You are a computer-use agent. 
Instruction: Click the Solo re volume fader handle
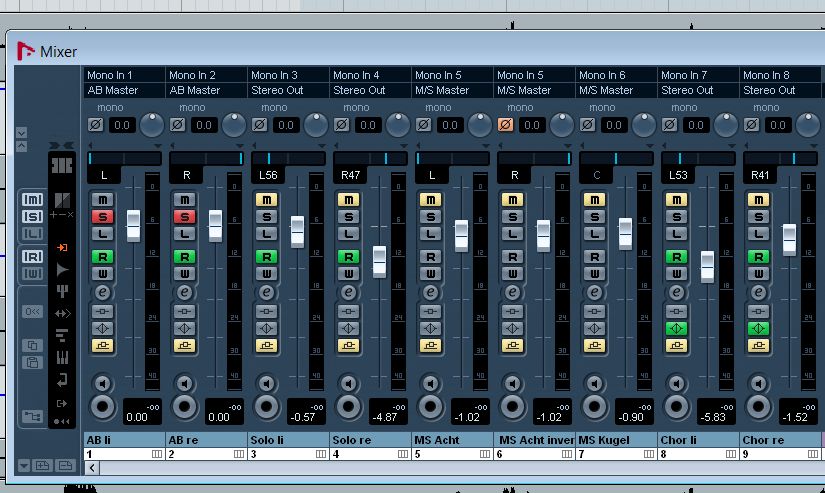pyautogui.click(x=379, y=261)
